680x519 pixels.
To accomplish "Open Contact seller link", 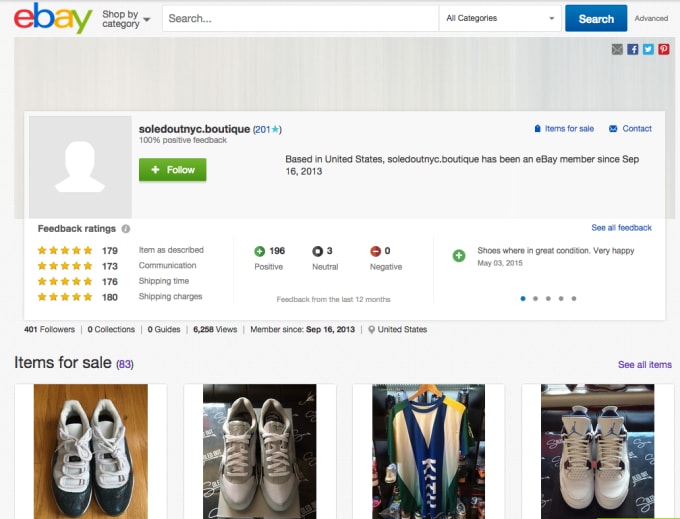I will pos(637,129).
